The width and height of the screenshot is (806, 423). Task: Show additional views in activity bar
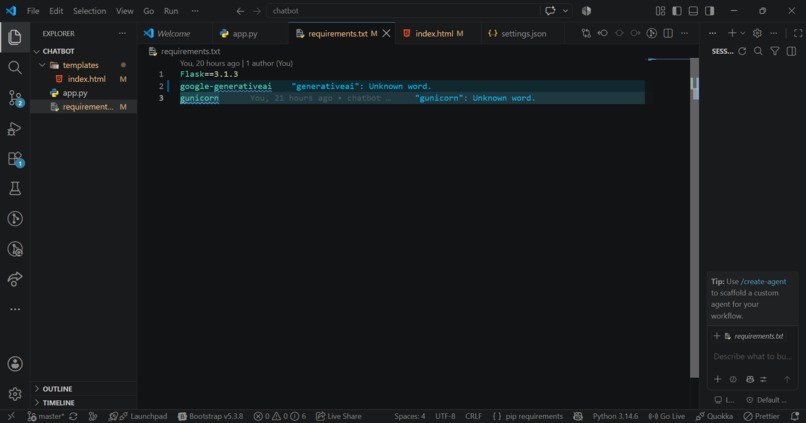pyautogui.click(x=14, y=309)
